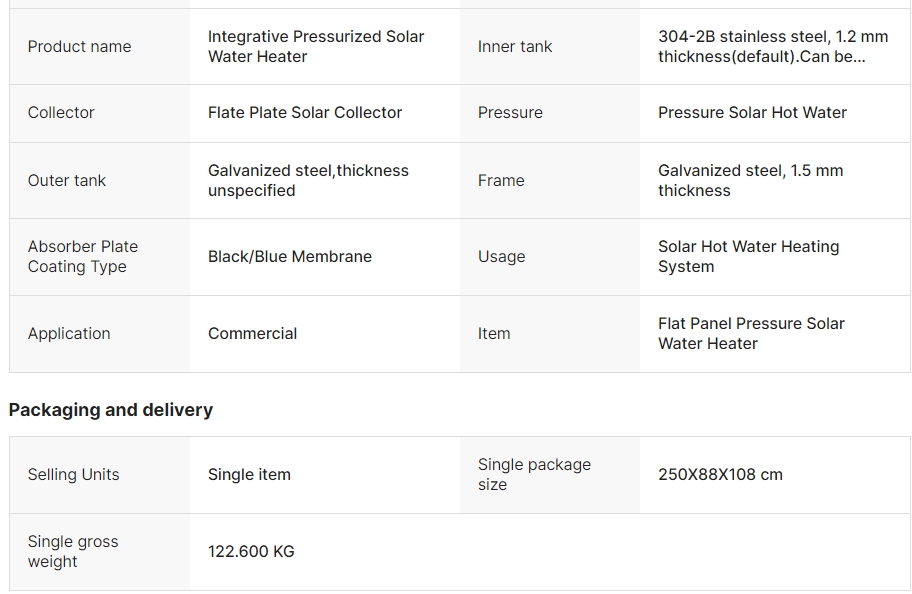Select the "Flat Panel Pressure Solar Water Heater" text

[751, 334]
